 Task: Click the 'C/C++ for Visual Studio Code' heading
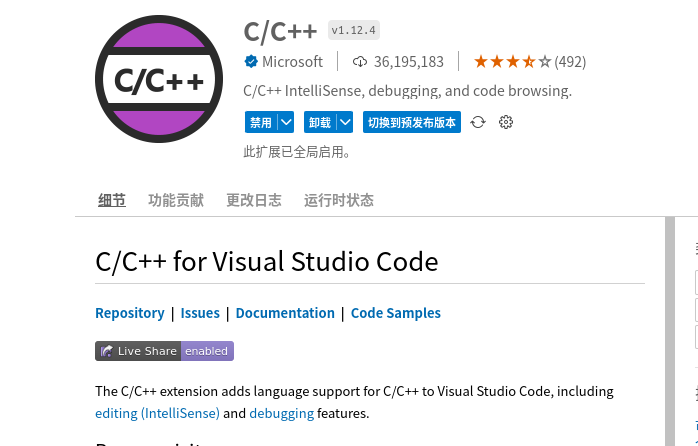pyautogui.click(x=267, y=261)
